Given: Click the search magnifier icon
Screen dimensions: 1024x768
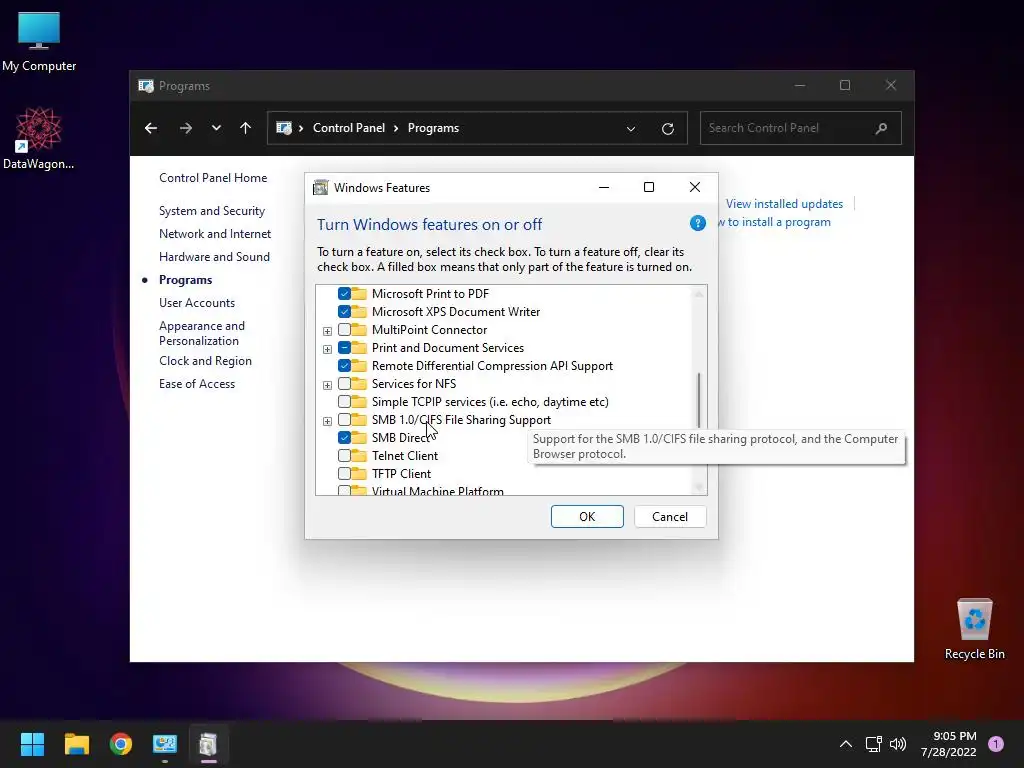Looking at the screenshot, I should tap(881, 128).
